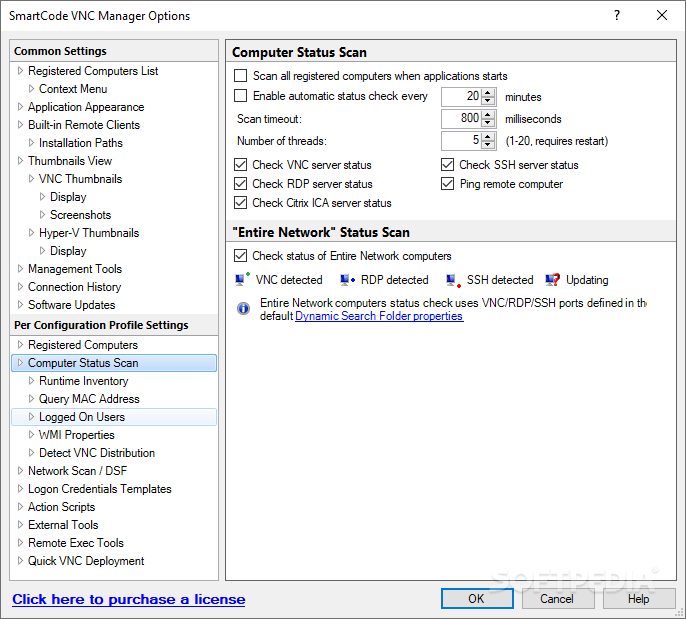Expand arrow next to Application Appearance
The image size is (686, 619).
pyautogui.click(x=20, y=106)
